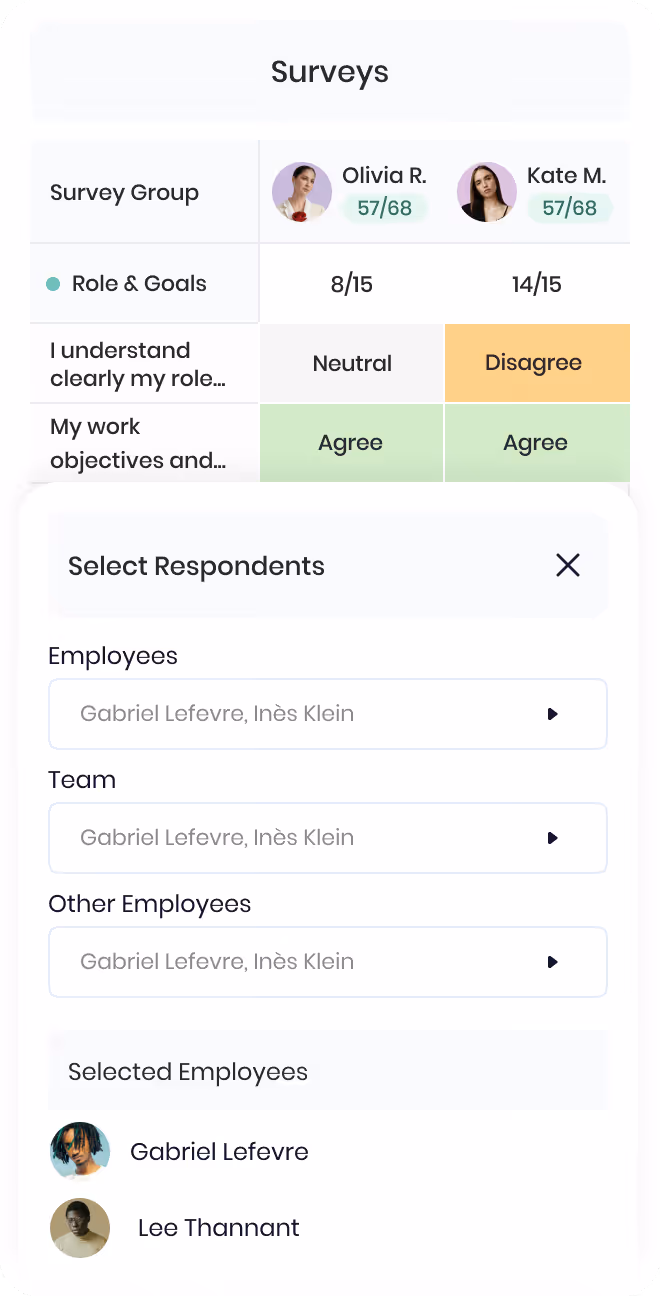Select Olivia's green Agree cell
Viewport: 660px width, 1296px height.
pos(352,443)
